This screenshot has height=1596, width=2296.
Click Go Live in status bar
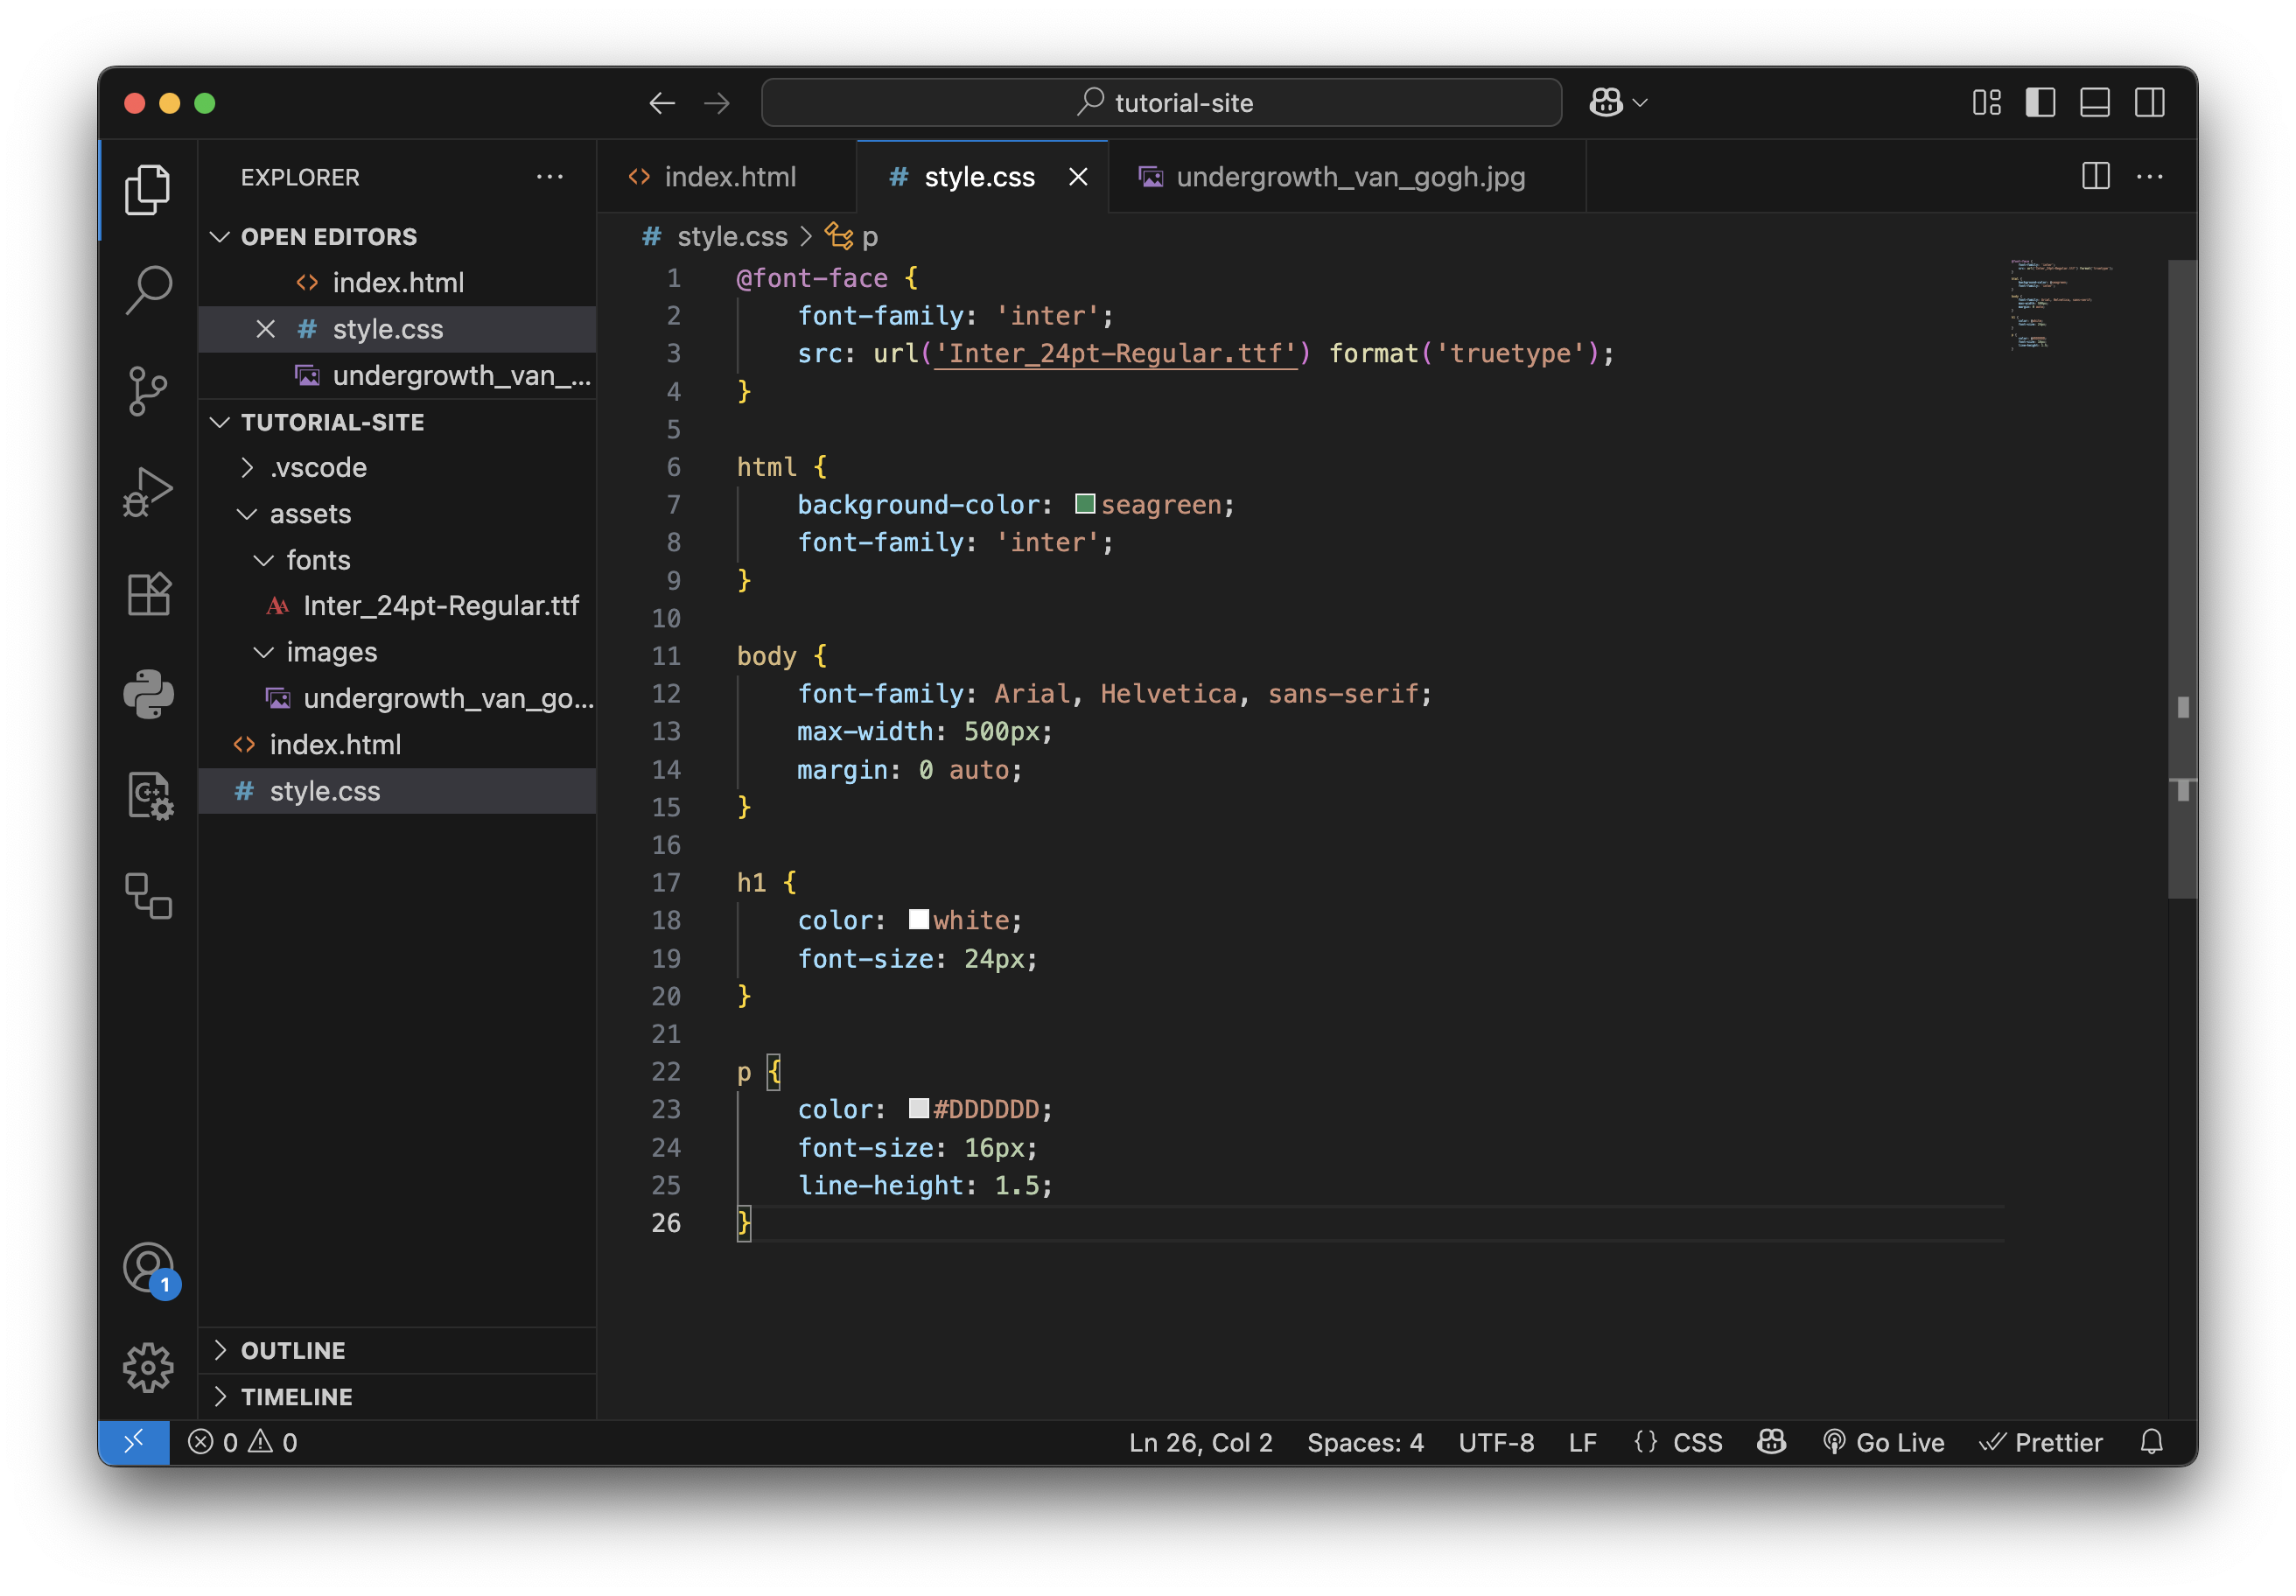point(1883,1442)
